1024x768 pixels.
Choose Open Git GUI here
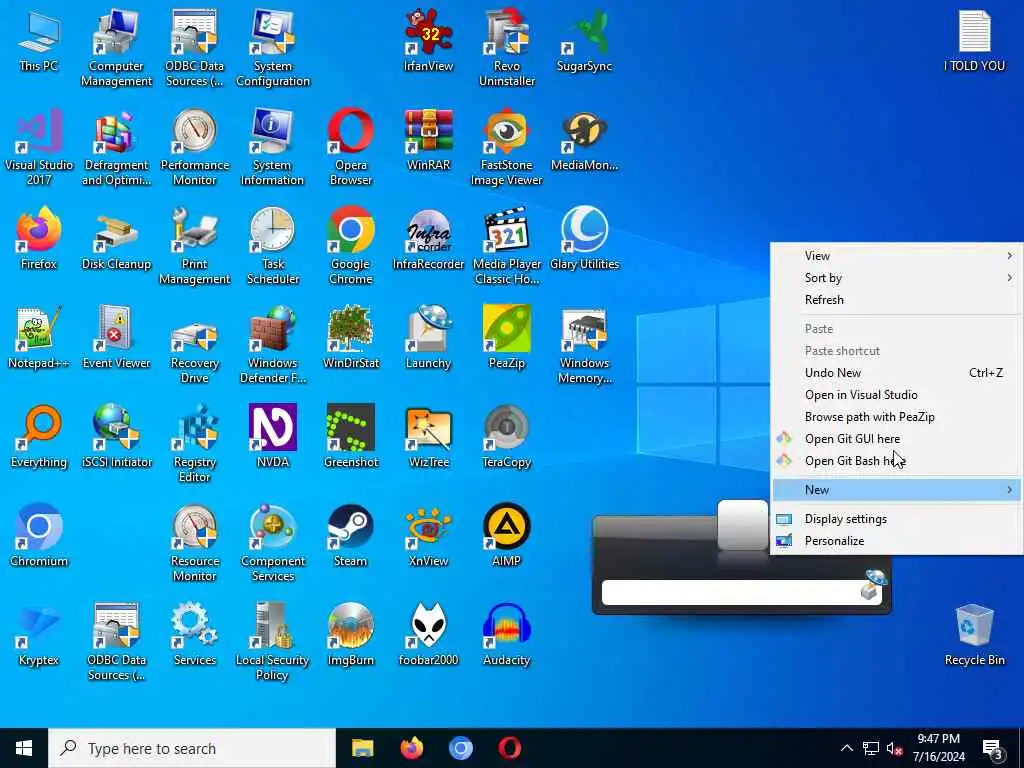click(897, 439)
